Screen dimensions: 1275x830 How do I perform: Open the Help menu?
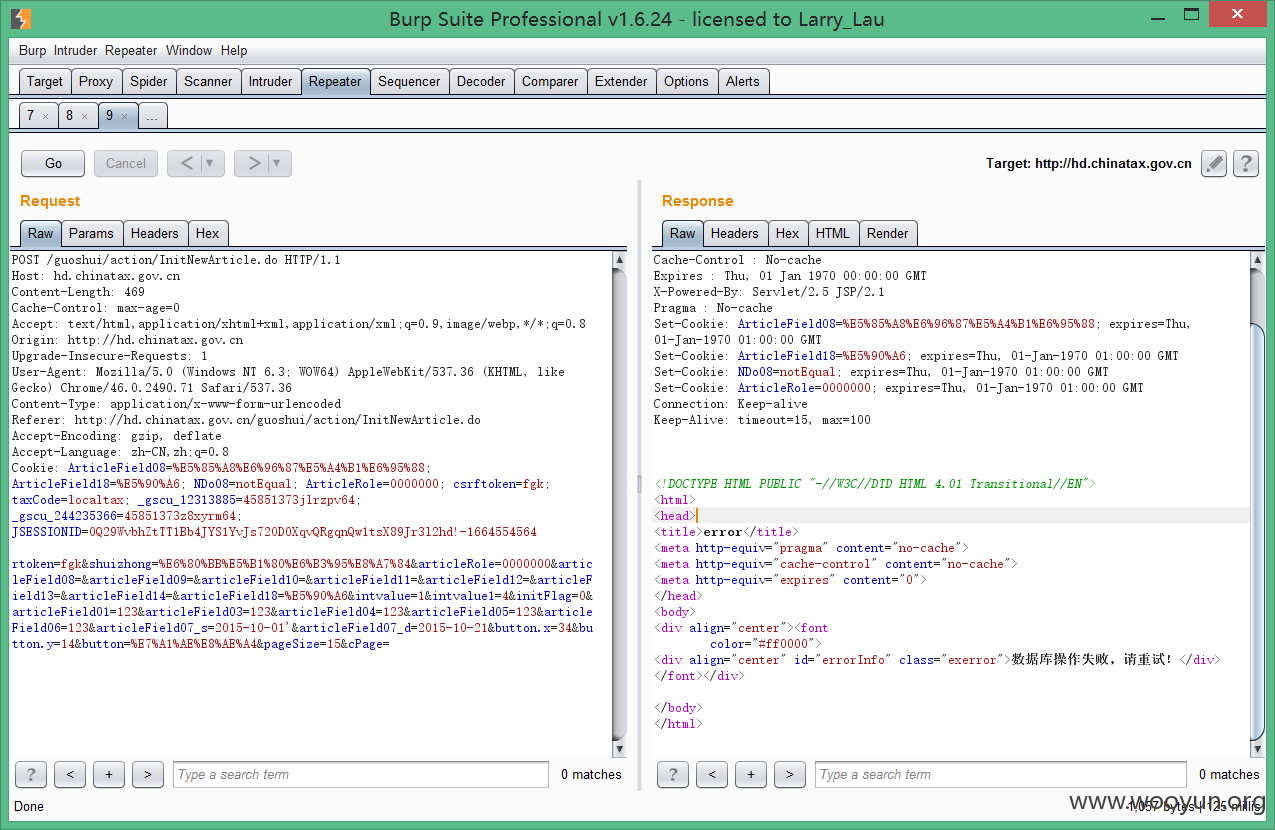[x=234, y=50]
